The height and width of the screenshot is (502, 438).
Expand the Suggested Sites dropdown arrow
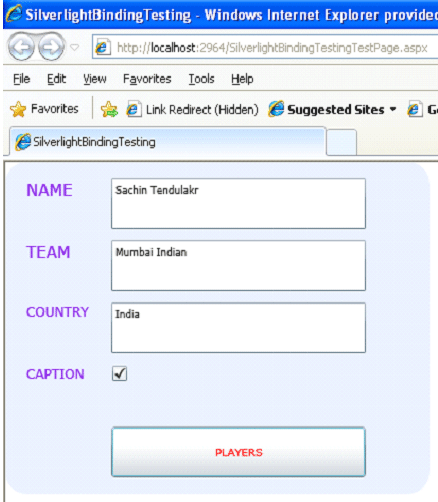(393, 109)
